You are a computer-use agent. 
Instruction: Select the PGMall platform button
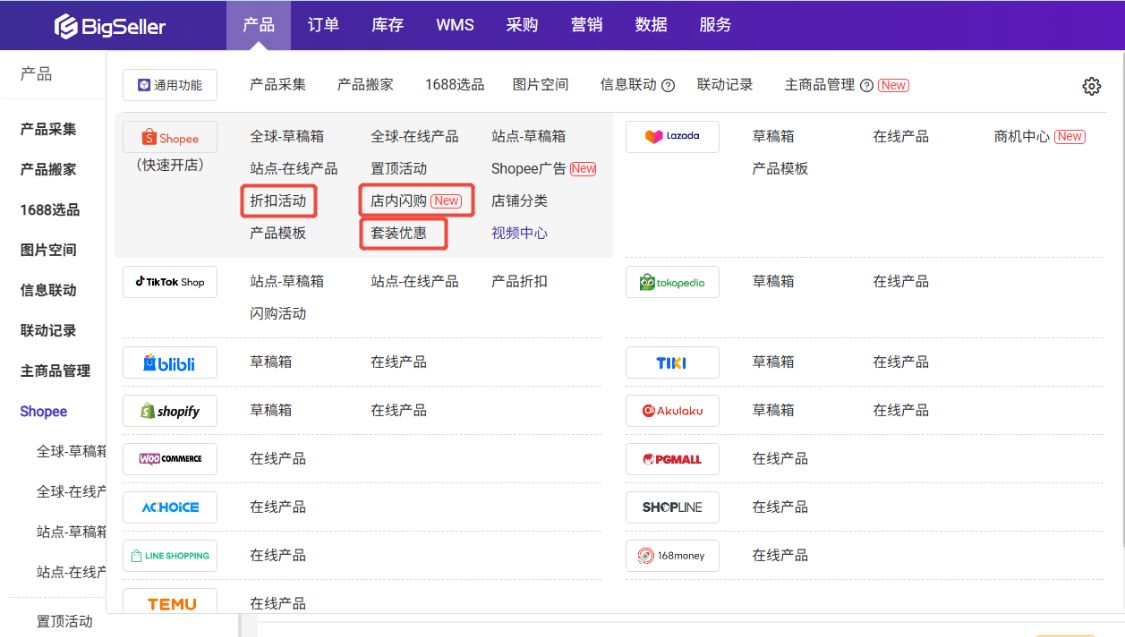672,459
